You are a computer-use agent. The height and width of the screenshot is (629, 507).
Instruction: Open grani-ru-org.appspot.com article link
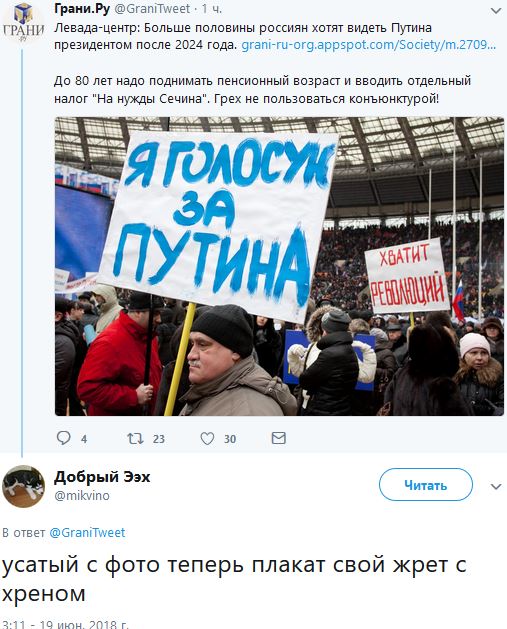point(369,45)
